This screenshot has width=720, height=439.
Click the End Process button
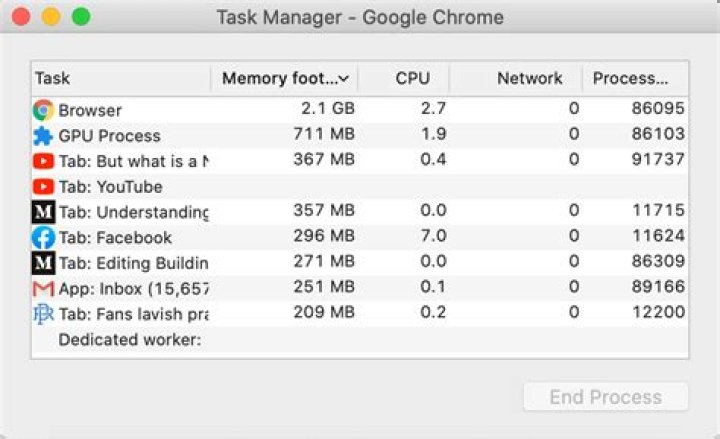click(x=606, y=397)
